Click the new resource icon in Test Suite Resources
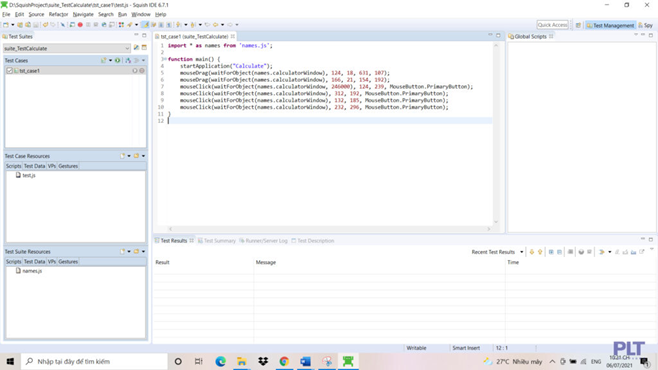658x370 pixels. click(123, 252)
